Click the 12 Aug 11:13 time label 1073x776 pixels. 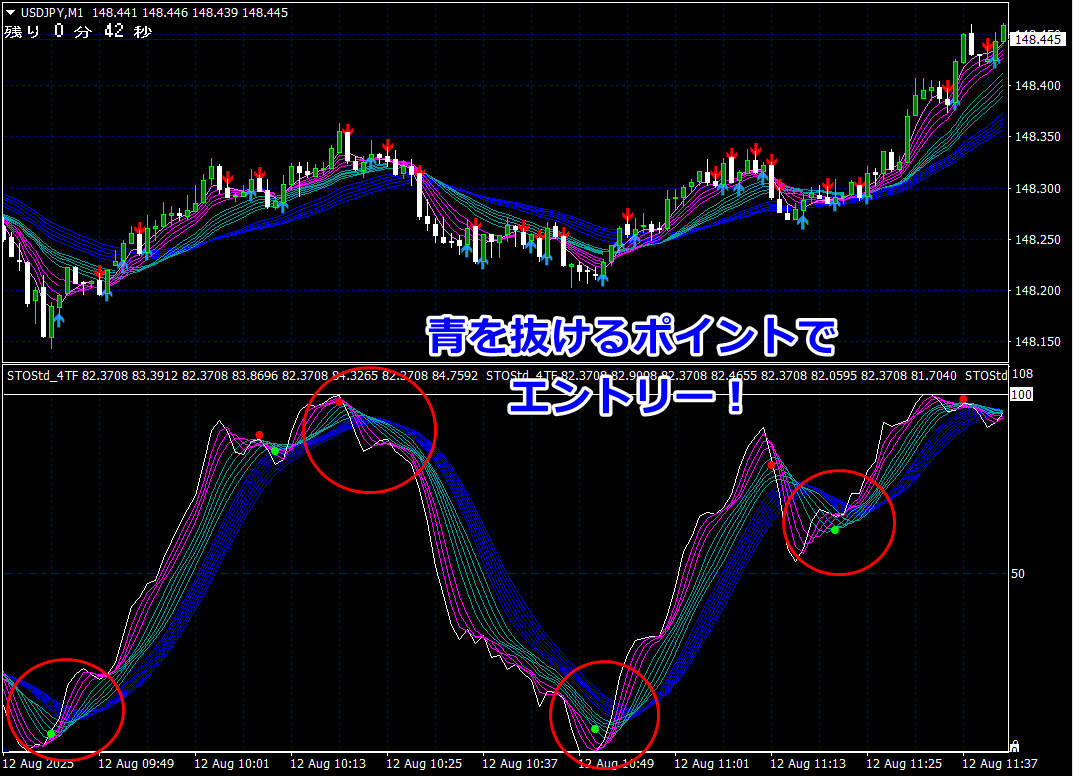[x=807, y=764]
